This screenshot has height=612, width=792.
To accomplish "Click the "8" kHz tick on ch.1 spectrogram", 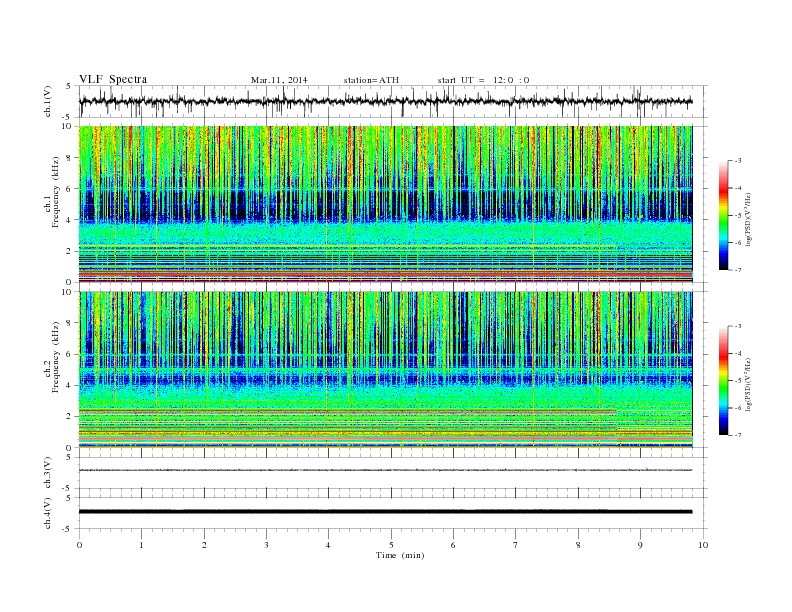I will (70, 158).
